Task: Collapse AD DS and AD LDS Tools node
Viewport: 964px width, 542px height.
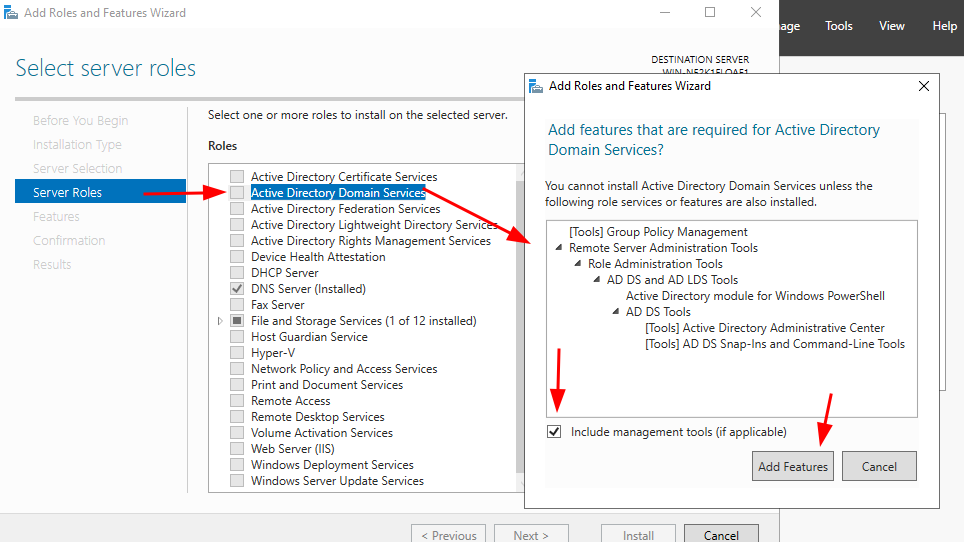Action: (597, 280)
